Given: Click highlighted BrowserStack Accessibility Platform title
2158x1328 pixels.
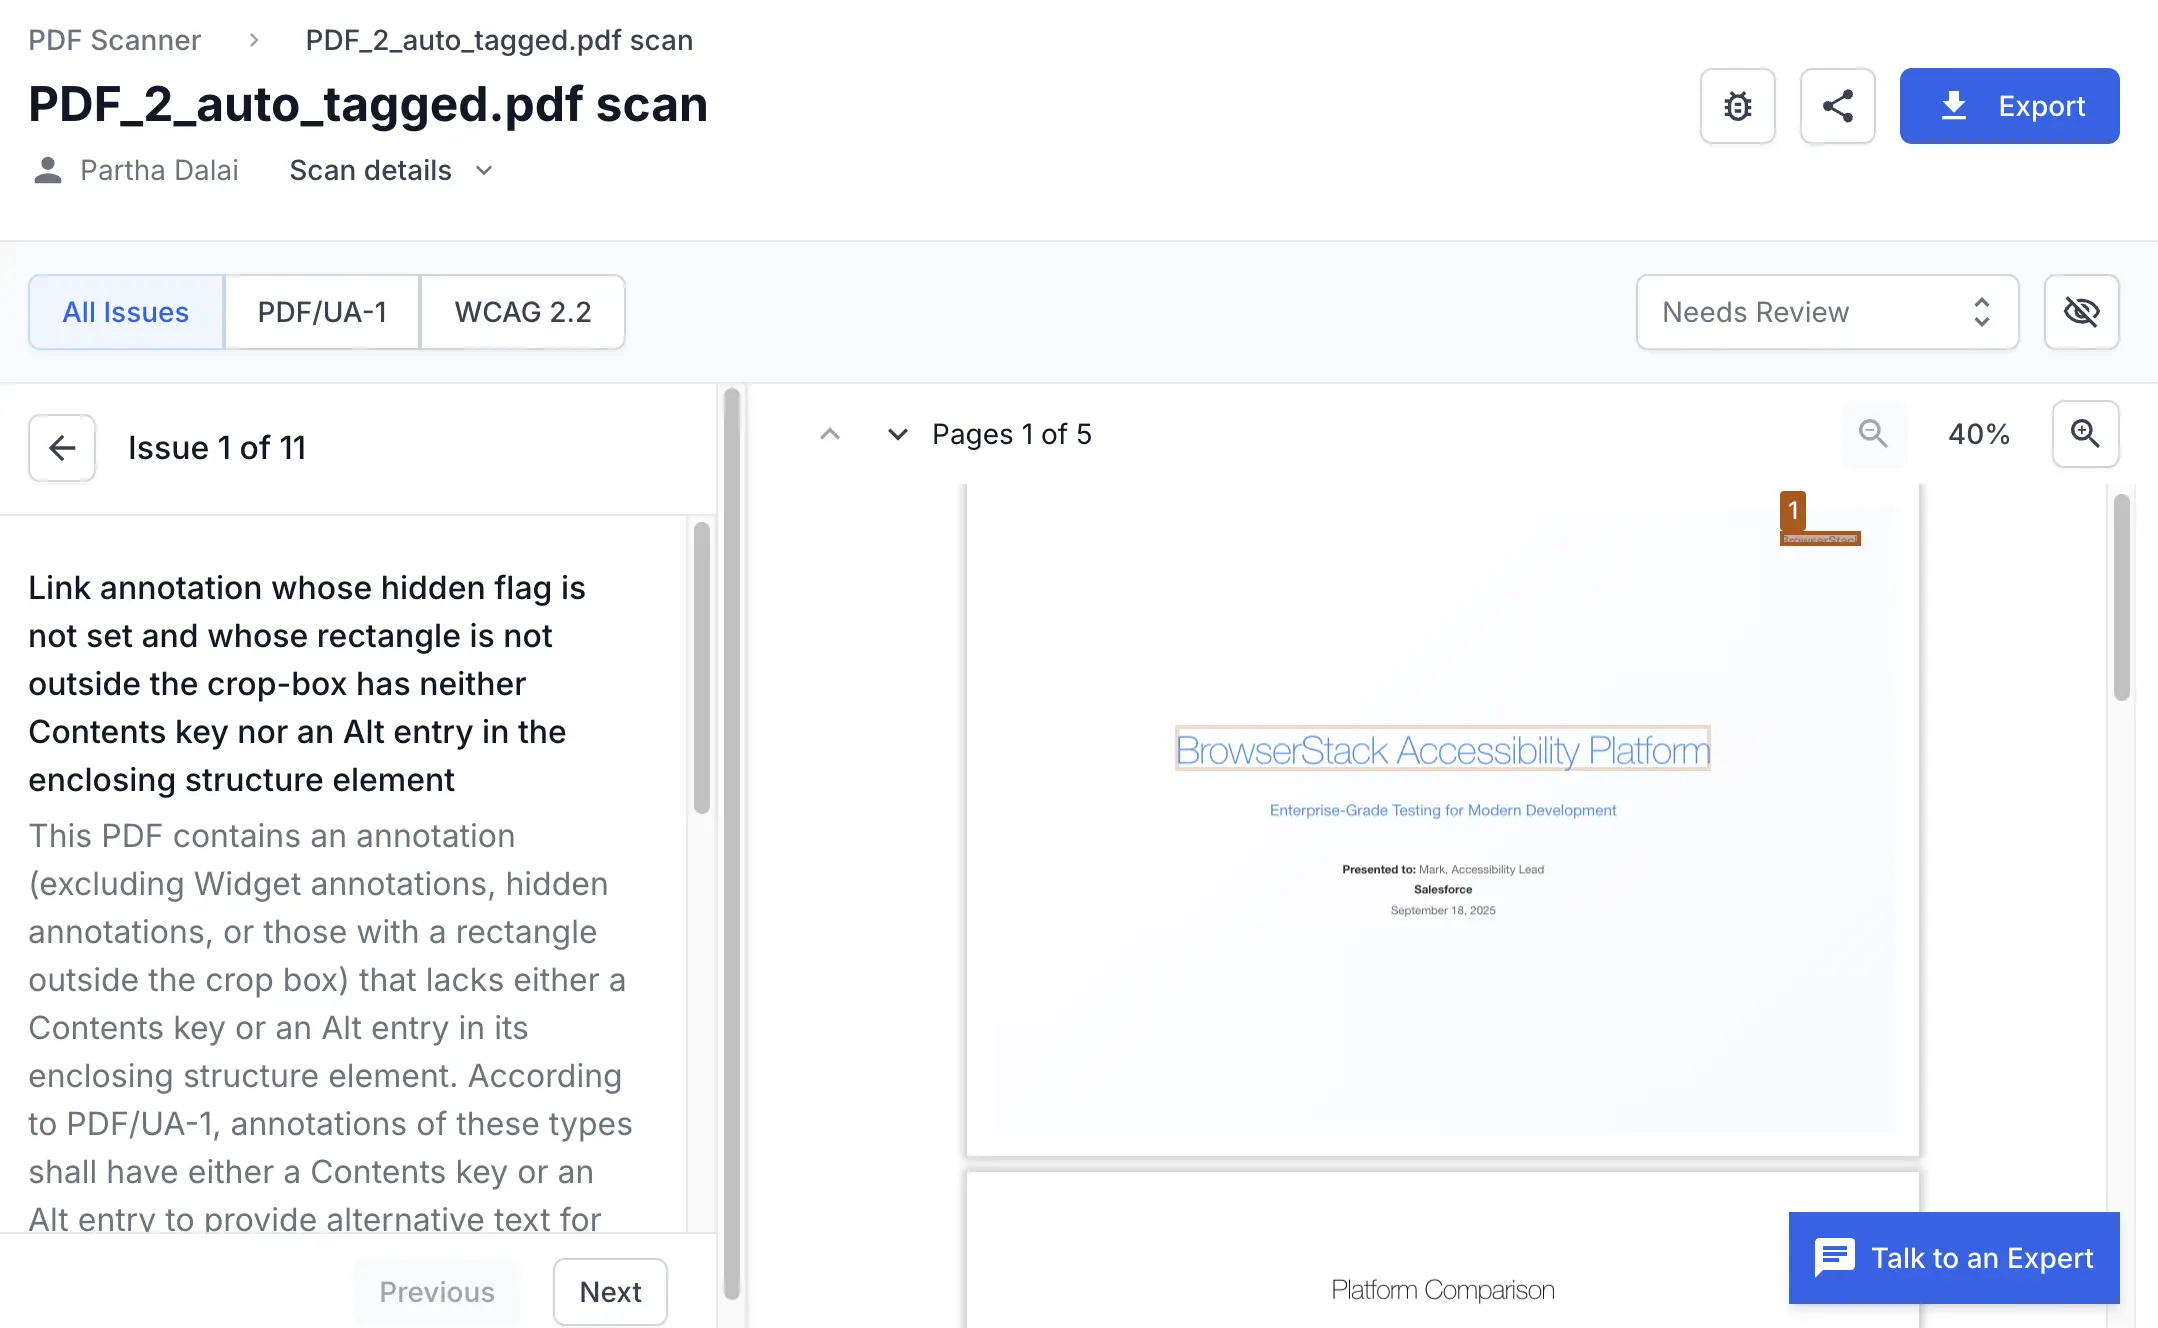Looking at the screenshot, I should coord(1442,750).
